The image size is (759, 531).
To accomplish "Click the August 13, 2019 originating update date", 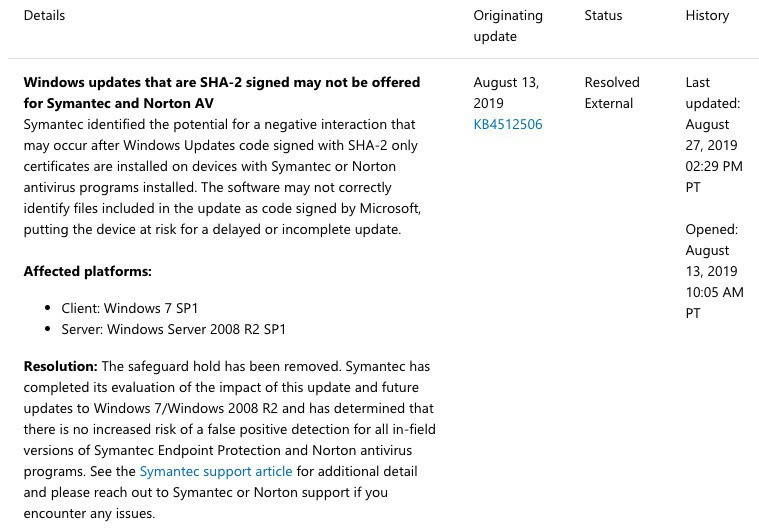I will [506, 92].
